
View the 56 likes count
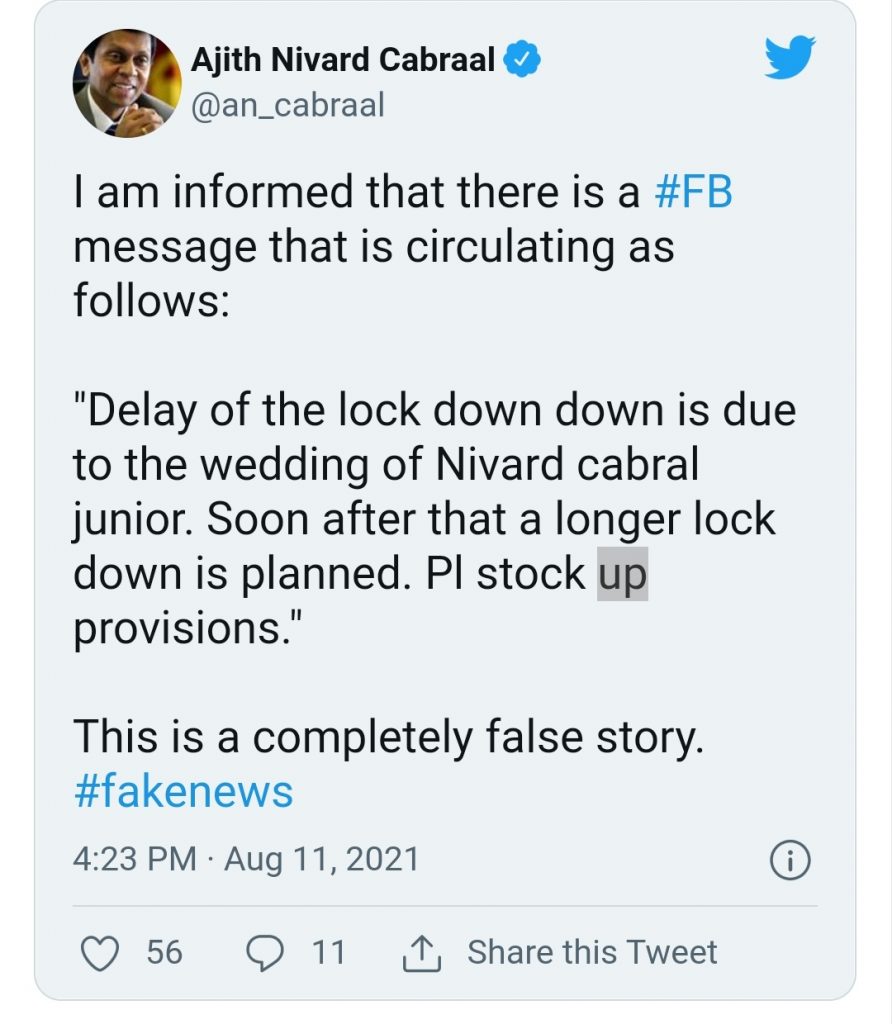[x=164, y=952]
